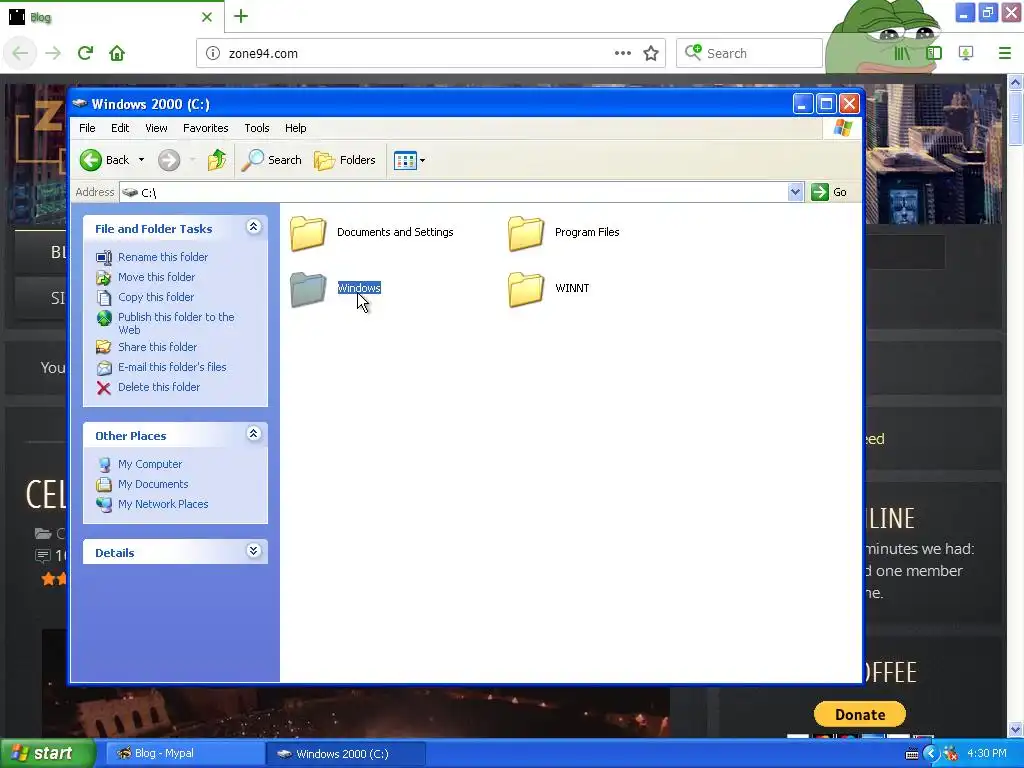Open the View menu
Image resolution: width=1024 pixels, height=768 pixels.
click(x=156, y=128)
